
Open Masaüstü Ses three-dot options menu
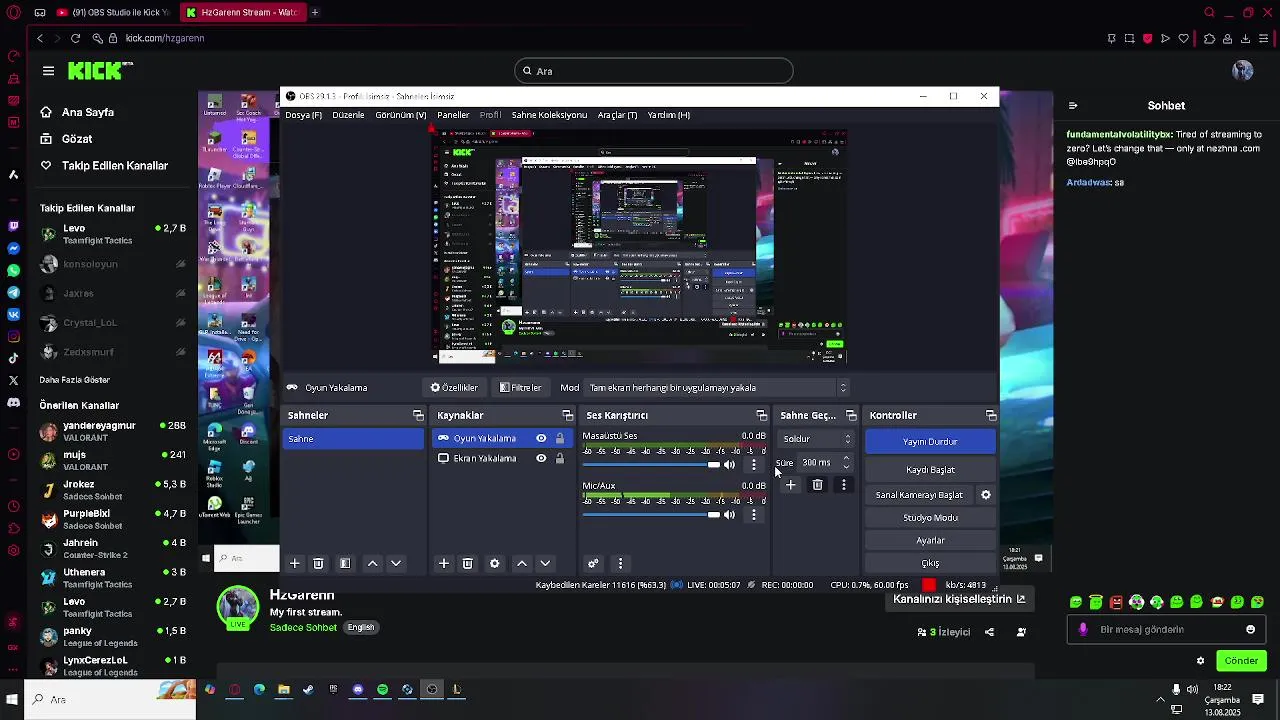(x=754, y=465)
